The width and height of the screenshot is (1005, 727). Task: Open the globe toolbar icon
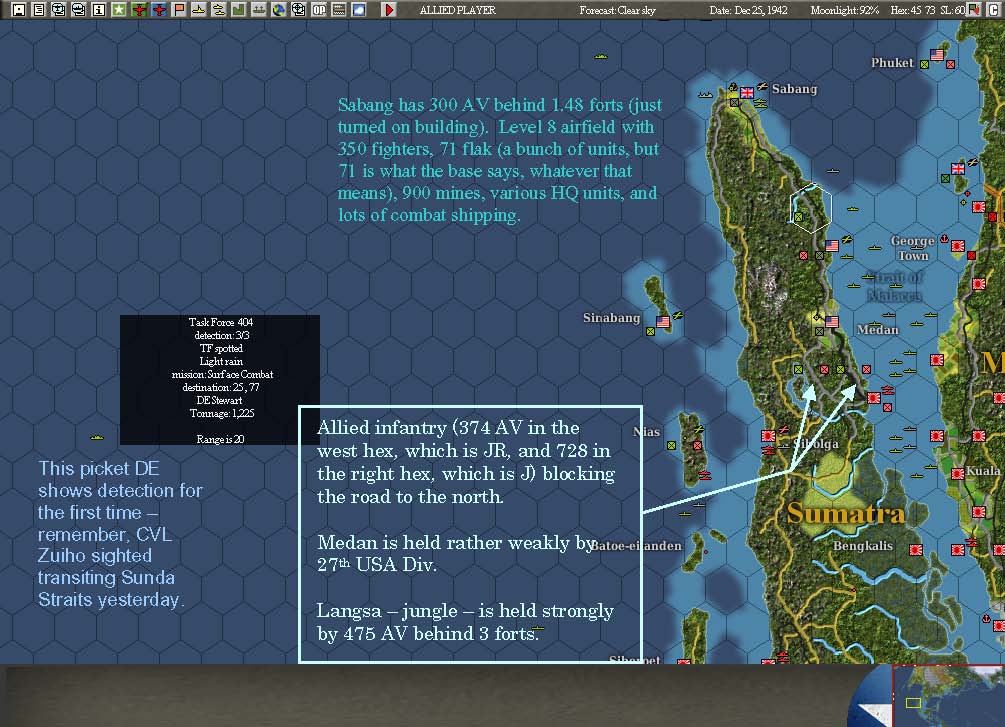point(279,10)
